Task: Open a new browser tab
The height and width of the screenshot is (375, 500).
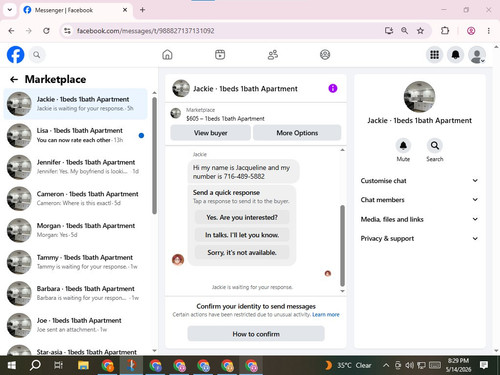Action: tap(142, 10)
